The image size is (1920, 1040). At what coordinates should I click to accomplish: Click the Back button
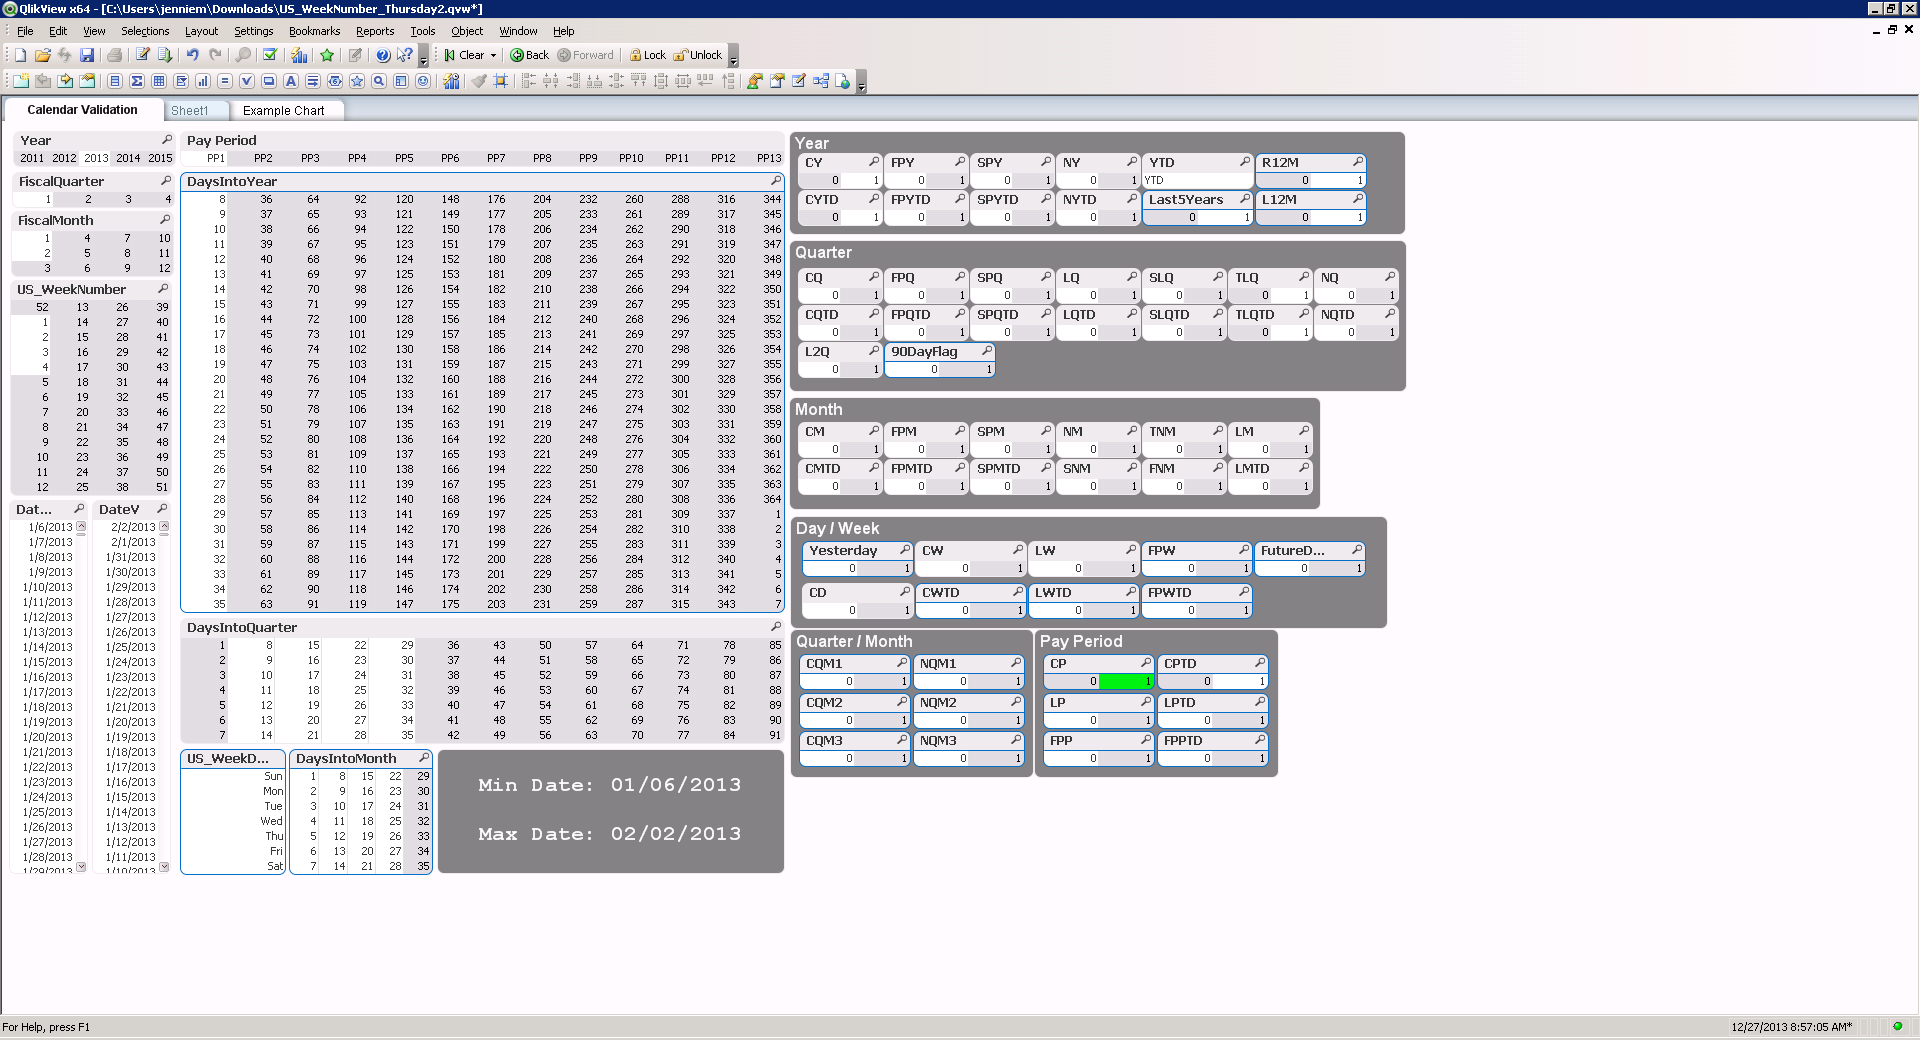529,56
